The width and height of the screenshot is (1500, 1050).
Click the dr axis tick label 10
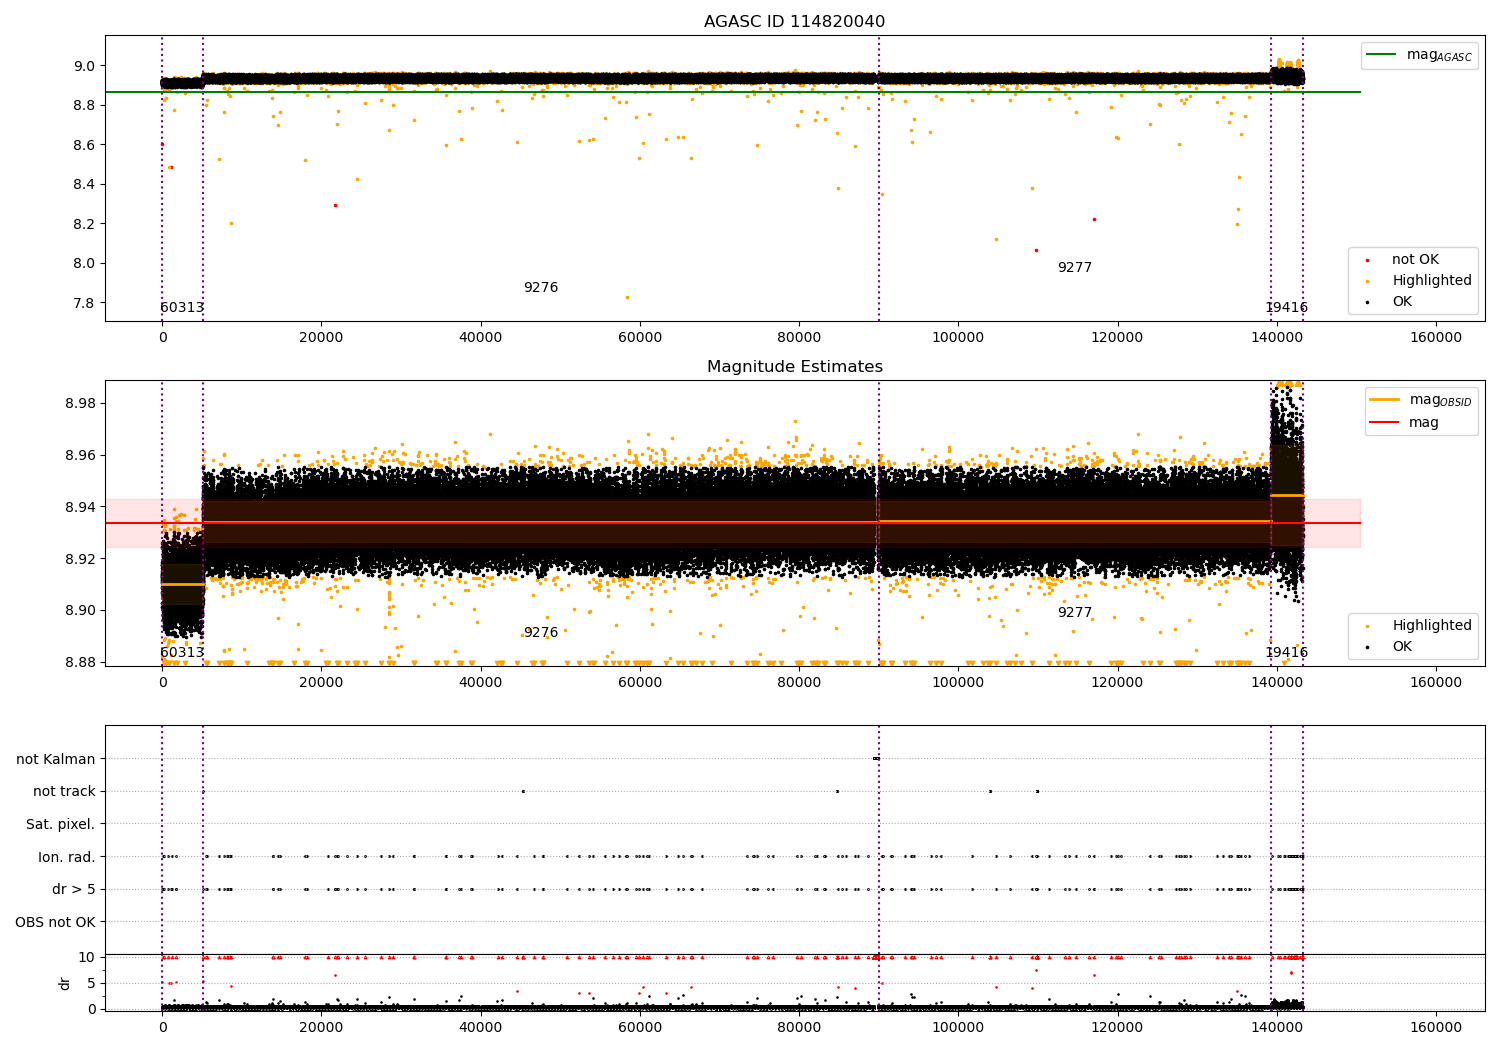pyautogui.click(x=87, y=958)
